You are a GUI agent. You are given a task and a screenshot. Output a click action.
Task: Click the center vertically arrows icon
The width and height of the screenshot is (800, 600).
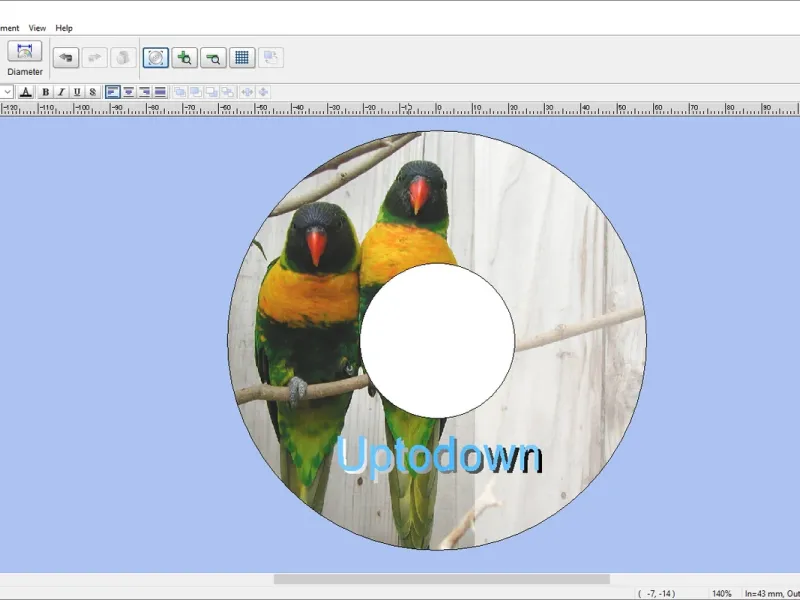tap(263, 92)
